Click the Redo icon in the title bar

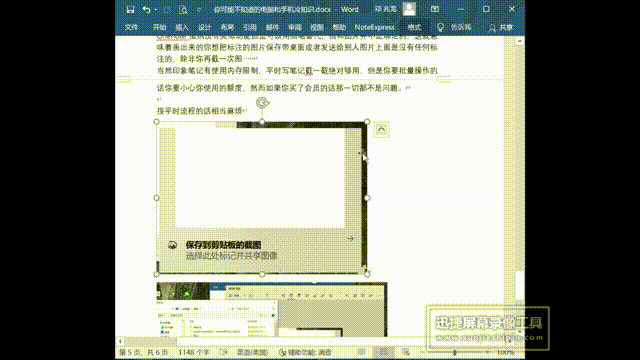click(x=167, y=9)
